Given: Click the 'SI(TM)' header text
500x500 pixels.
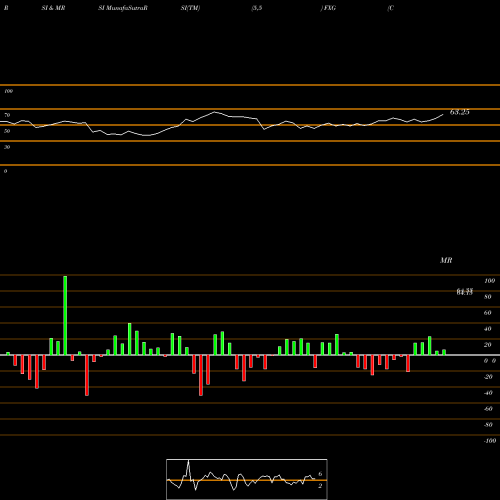Looking at the screenshot, I should (x=190, y=8).
